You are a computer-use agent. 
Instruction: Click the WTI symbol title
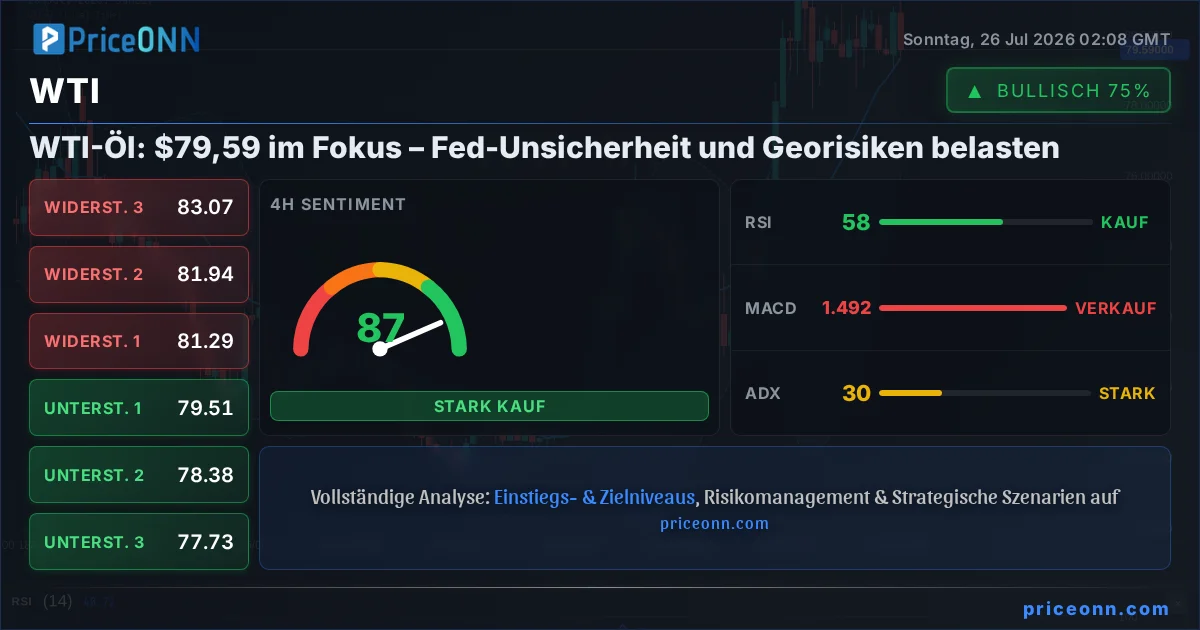coord(65,92)
